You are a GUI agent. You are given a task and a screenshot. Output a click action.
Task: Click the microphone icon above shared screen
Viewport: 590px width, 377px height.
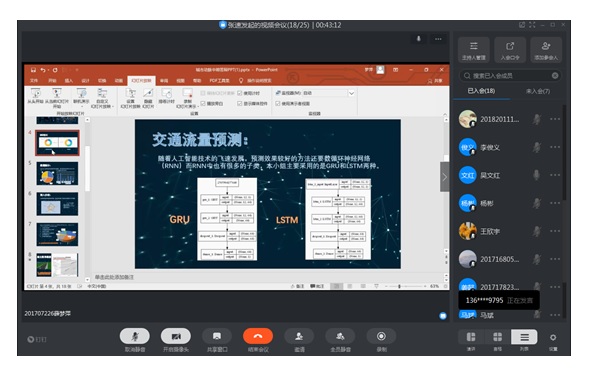click(x=418, y=39)
